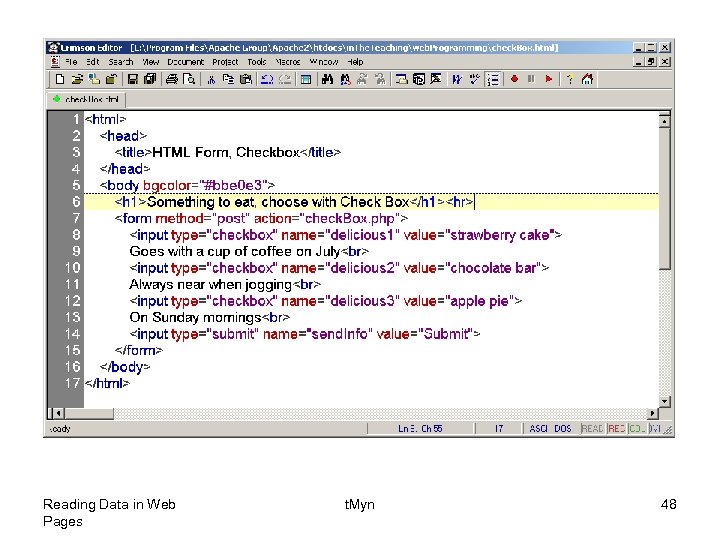Click the New document toolbar icon
The image size is (720, 540).
(x=60, y=79)
